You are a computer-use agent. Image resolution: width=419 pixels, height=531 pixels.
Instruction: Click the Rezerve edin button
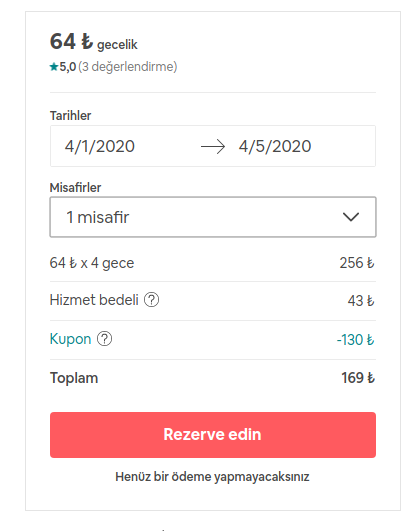click(x=213, y=435)
